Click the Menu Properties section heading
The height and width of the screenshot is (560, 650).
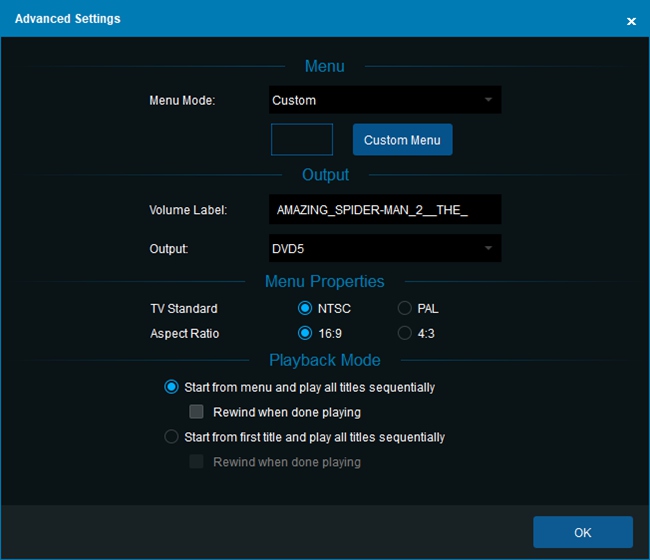point(325,281)
